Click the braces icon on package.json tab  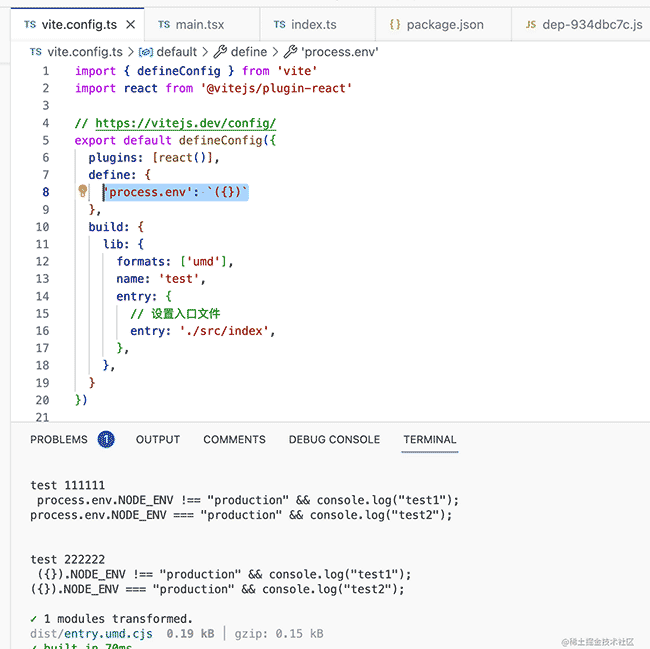pos(394,24)
